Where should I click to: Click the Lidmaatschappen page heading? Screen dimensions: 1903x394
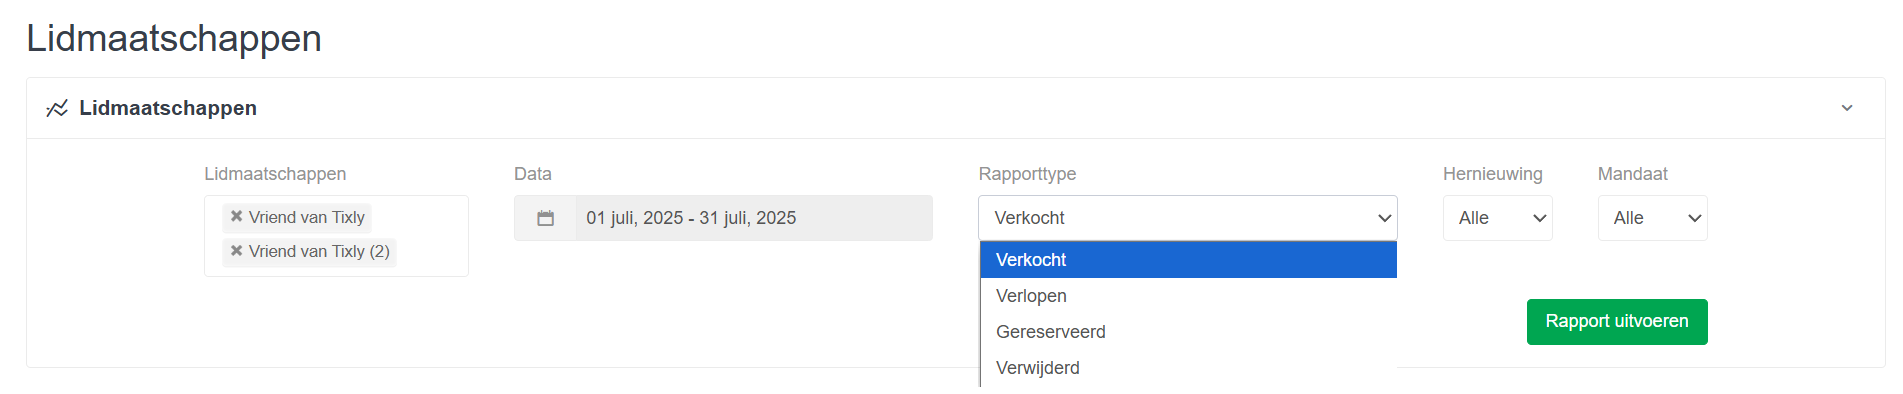pyautogui.click(x=174, y=39)
